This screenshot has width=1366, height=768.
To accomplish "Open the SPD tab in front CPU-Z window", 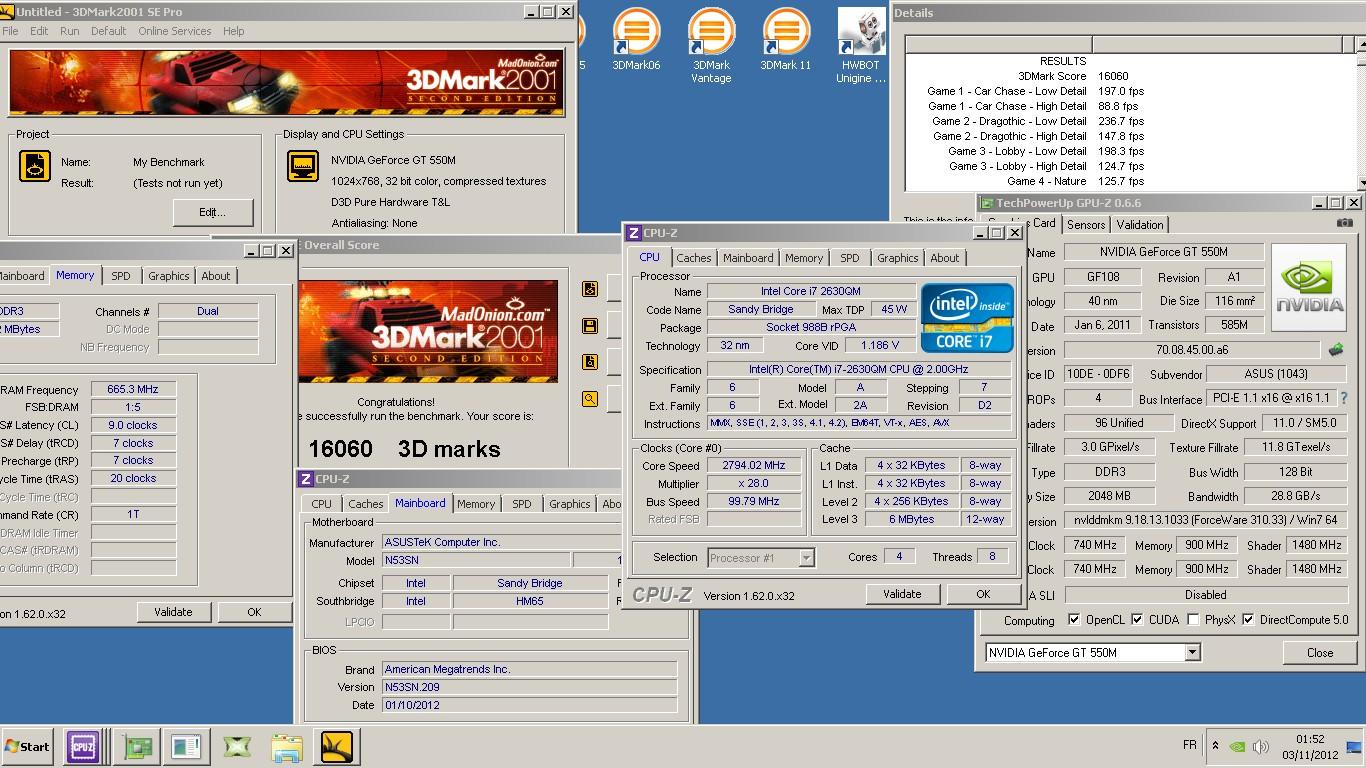I will 849,258.
